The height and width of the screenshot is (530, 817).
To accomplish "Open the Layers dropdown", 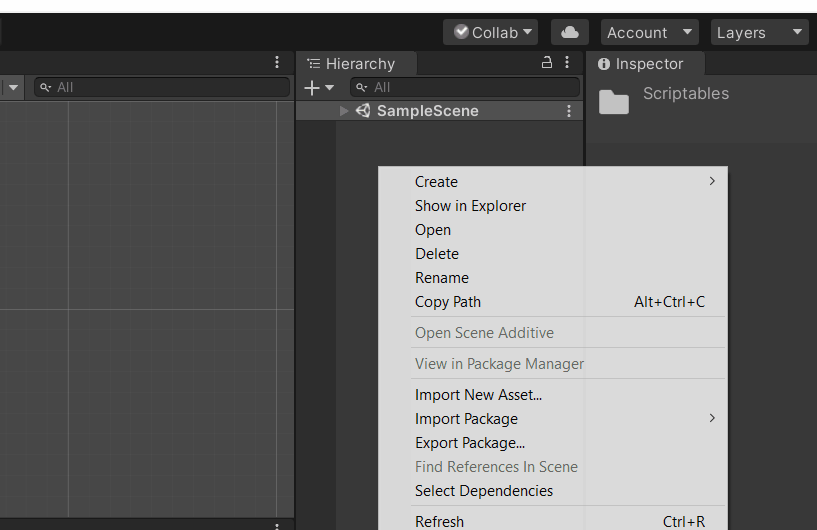I will point(760,32).
